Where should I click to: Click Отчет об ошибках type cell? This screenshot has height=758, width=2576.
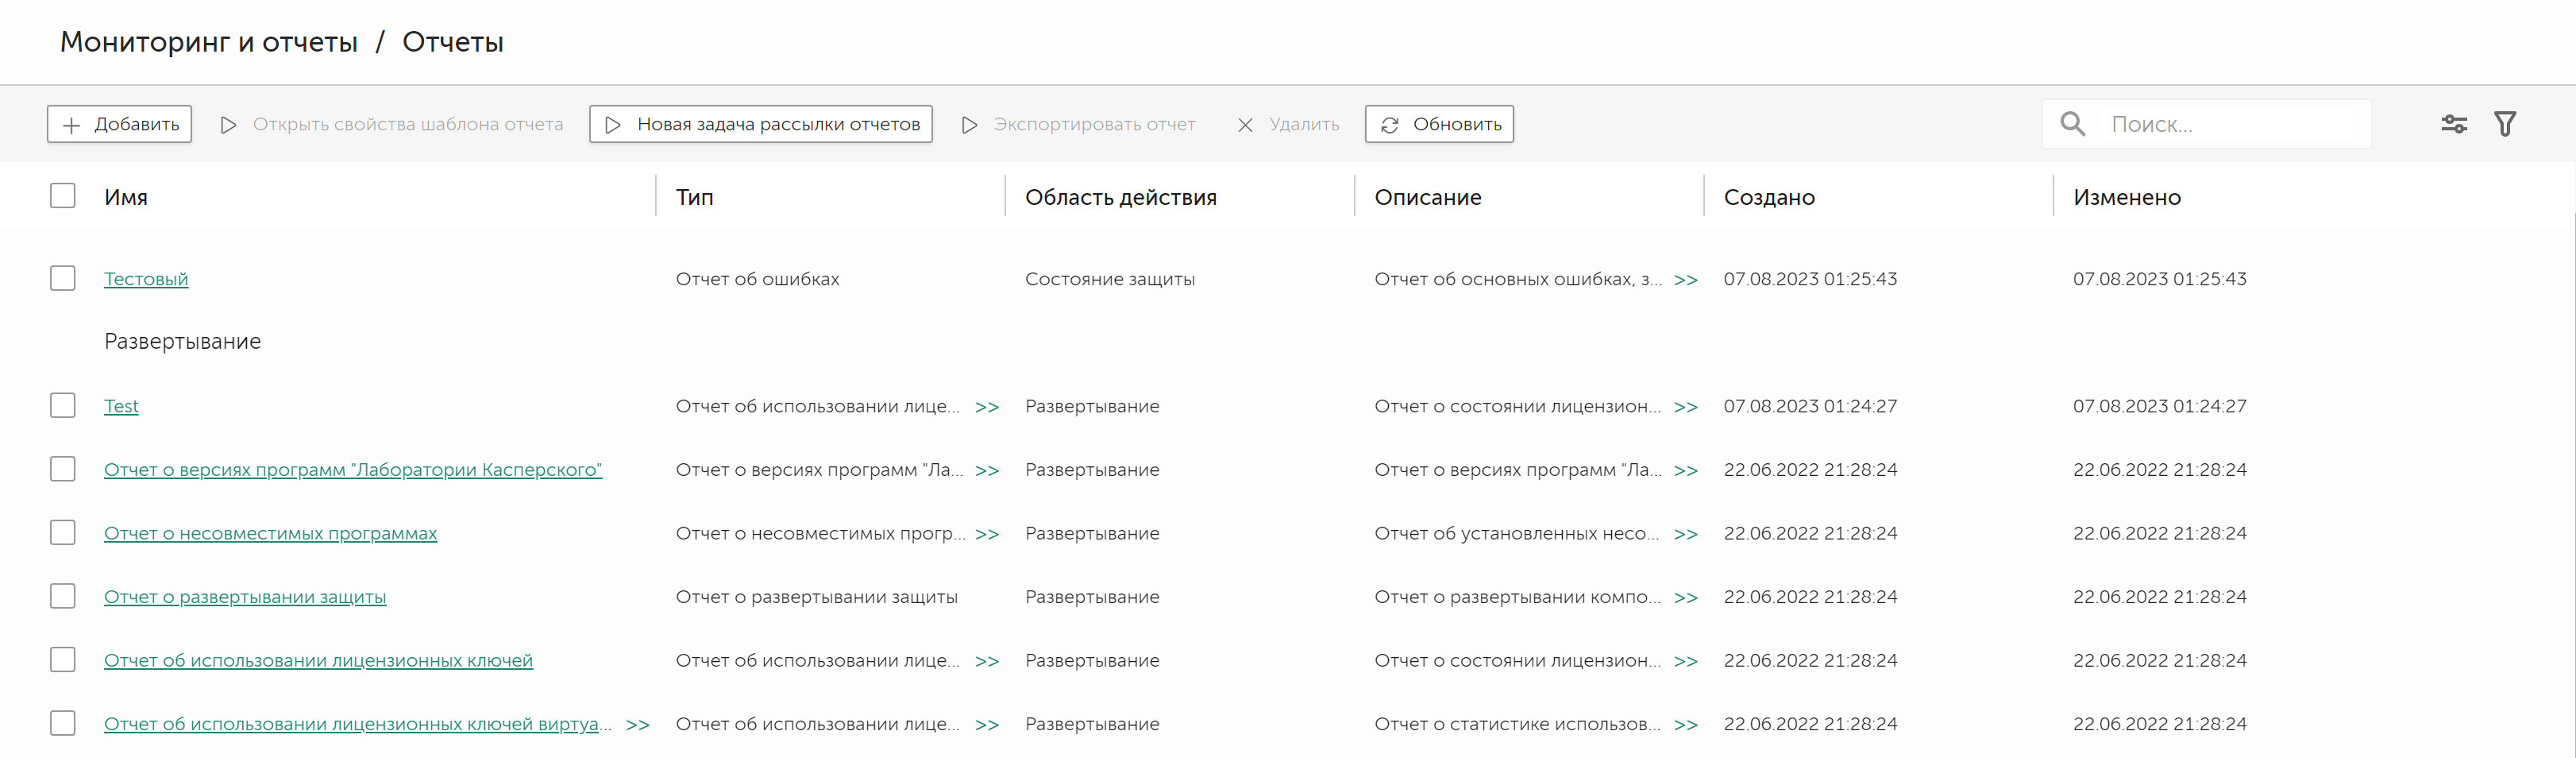(757, 279)
